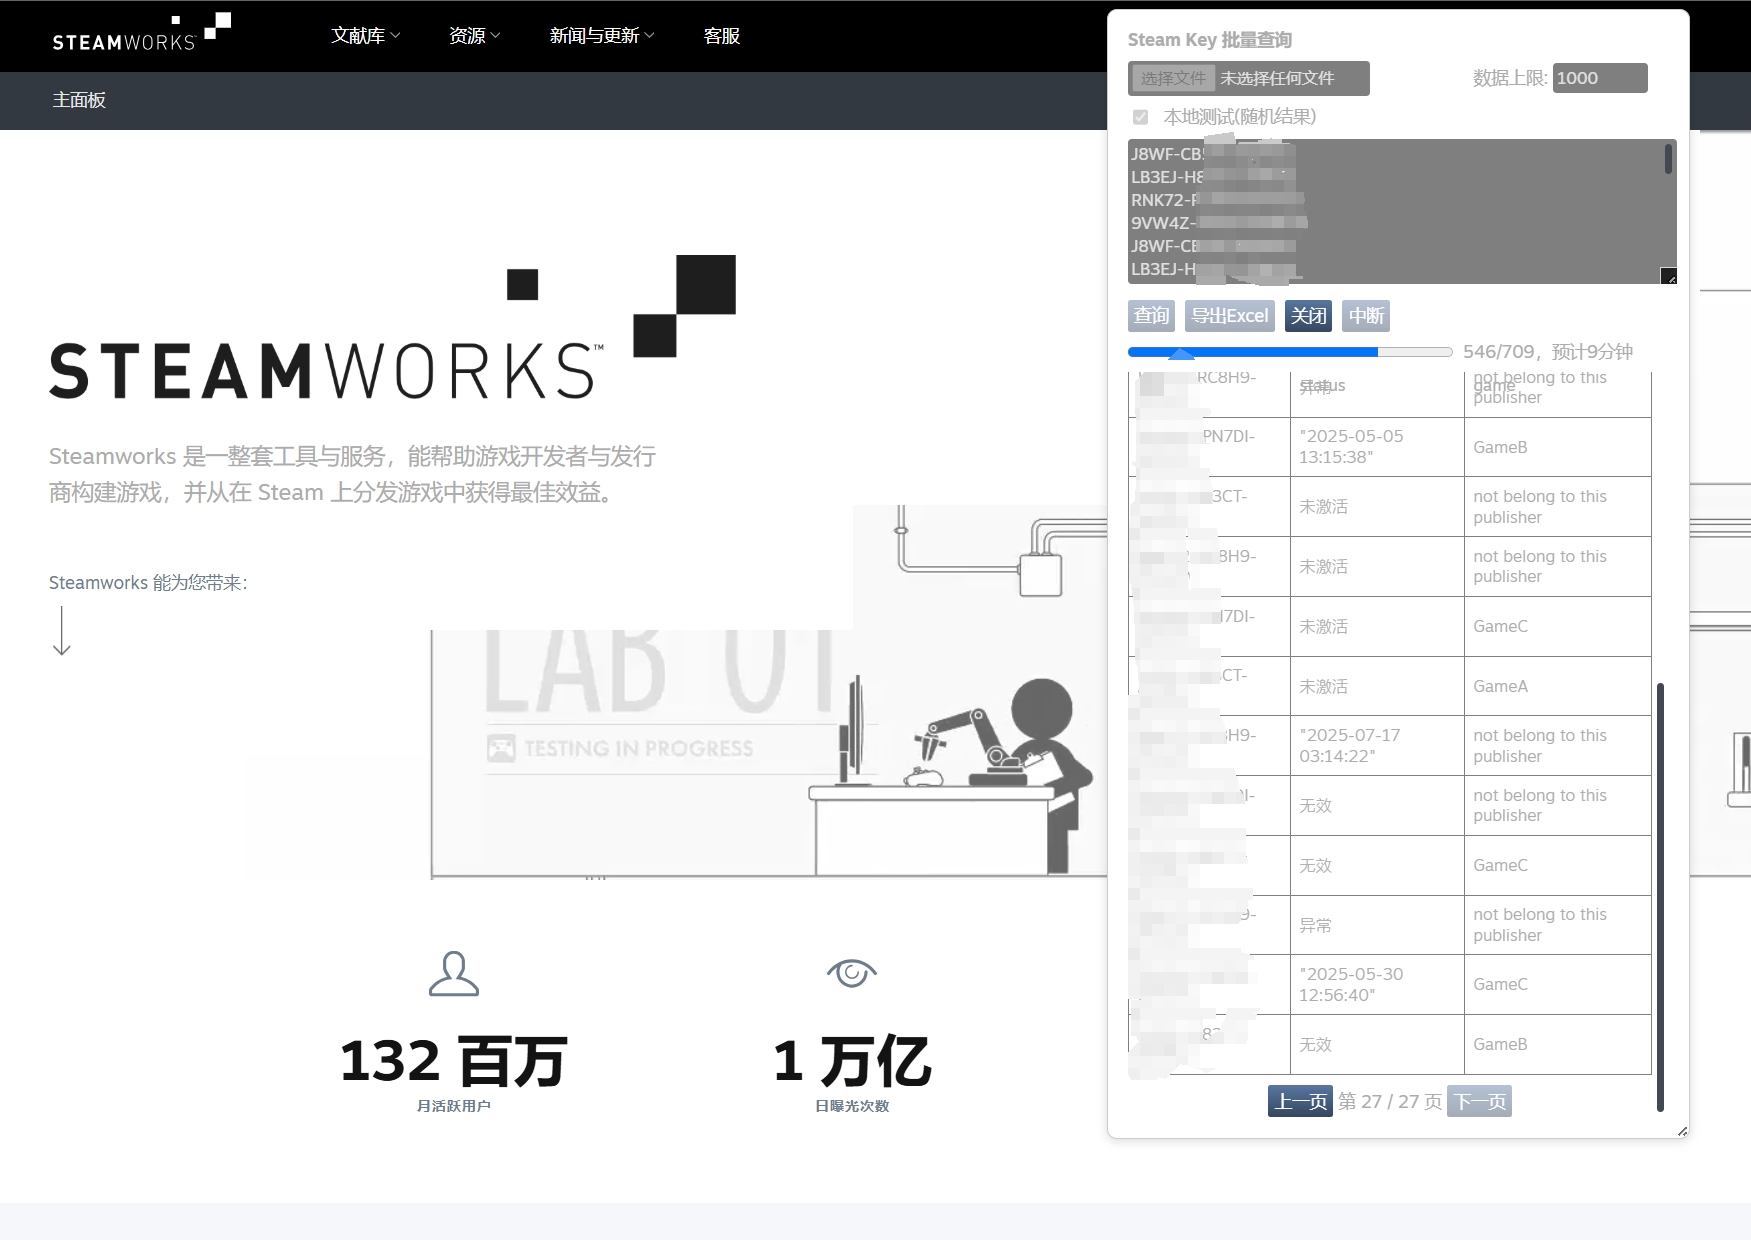This screenshot has width=1751, height=1240.
Task: Click the 未选择任何文件 file status text
Action: pos(1277,78)
